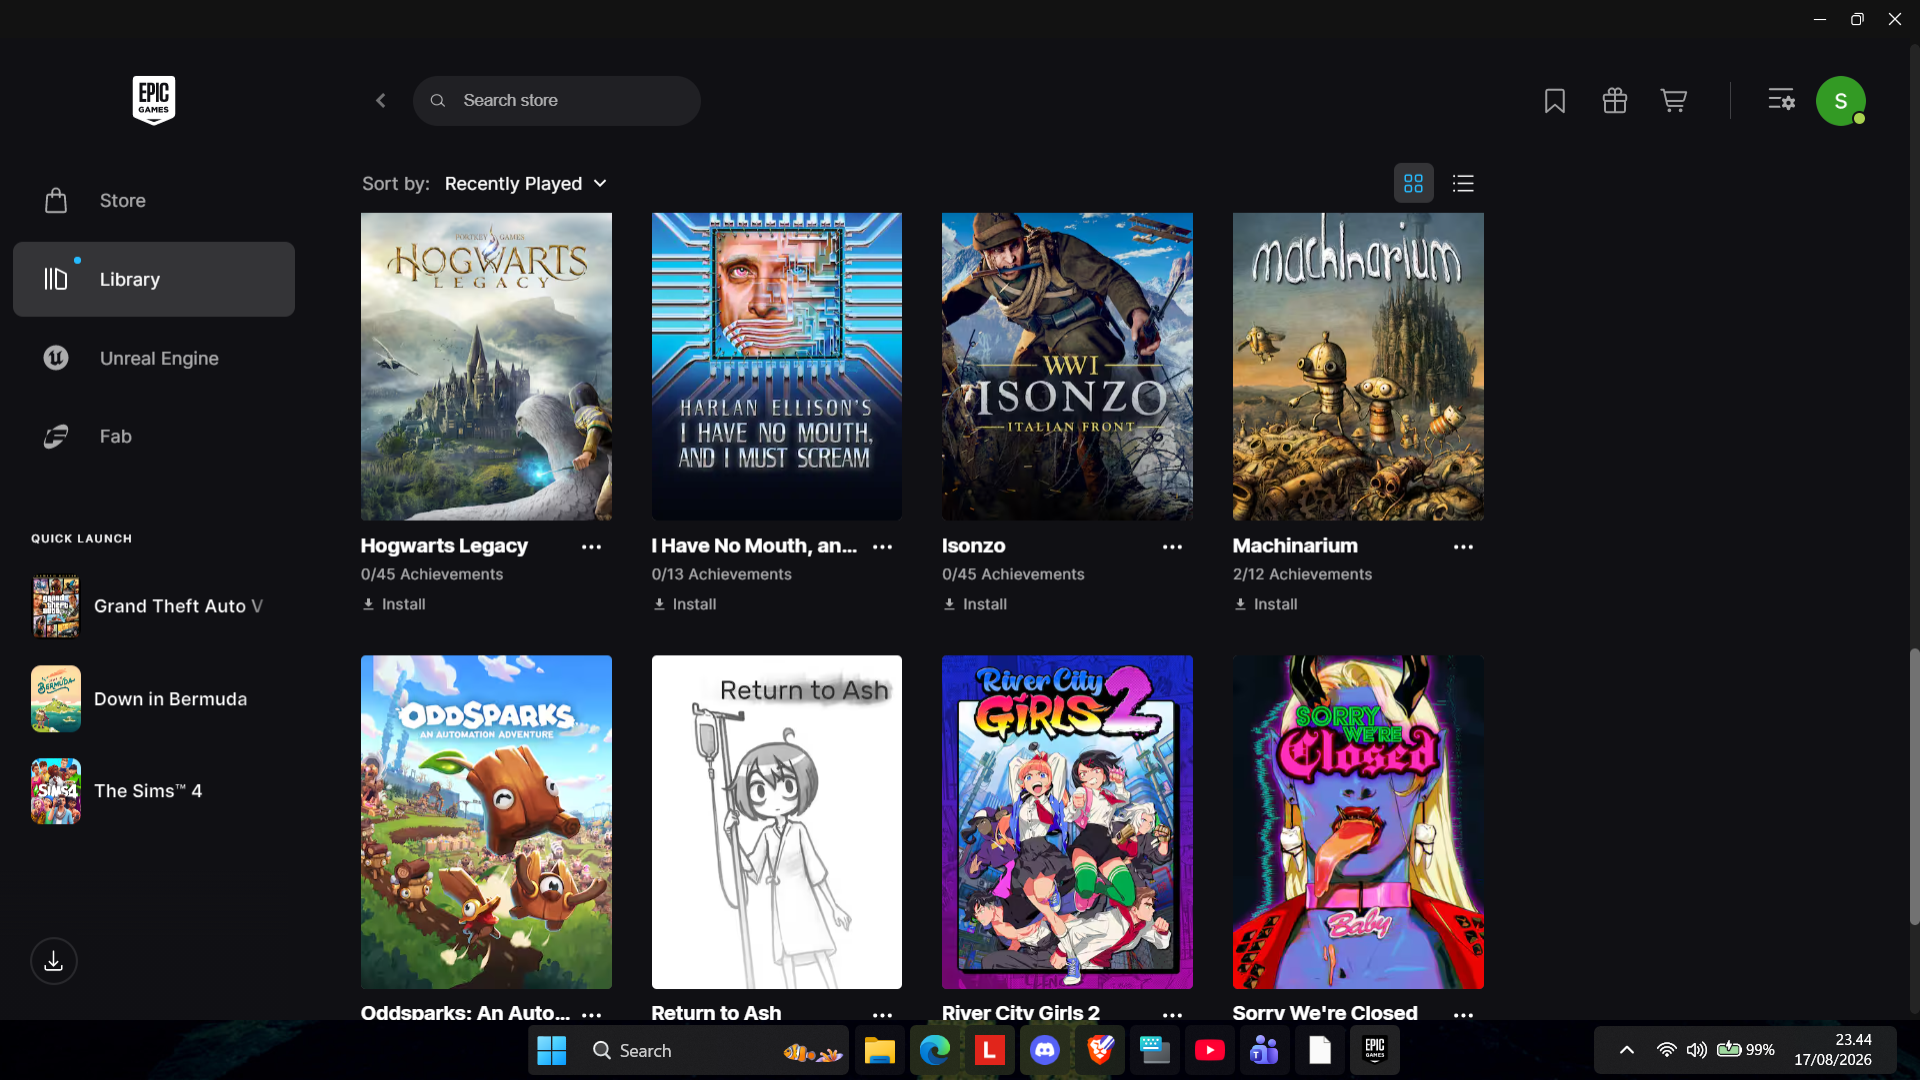The height and width of the screenshot is (1080, 1920).
Task: Open the Machinarium title link
Action: [1295, 546]
